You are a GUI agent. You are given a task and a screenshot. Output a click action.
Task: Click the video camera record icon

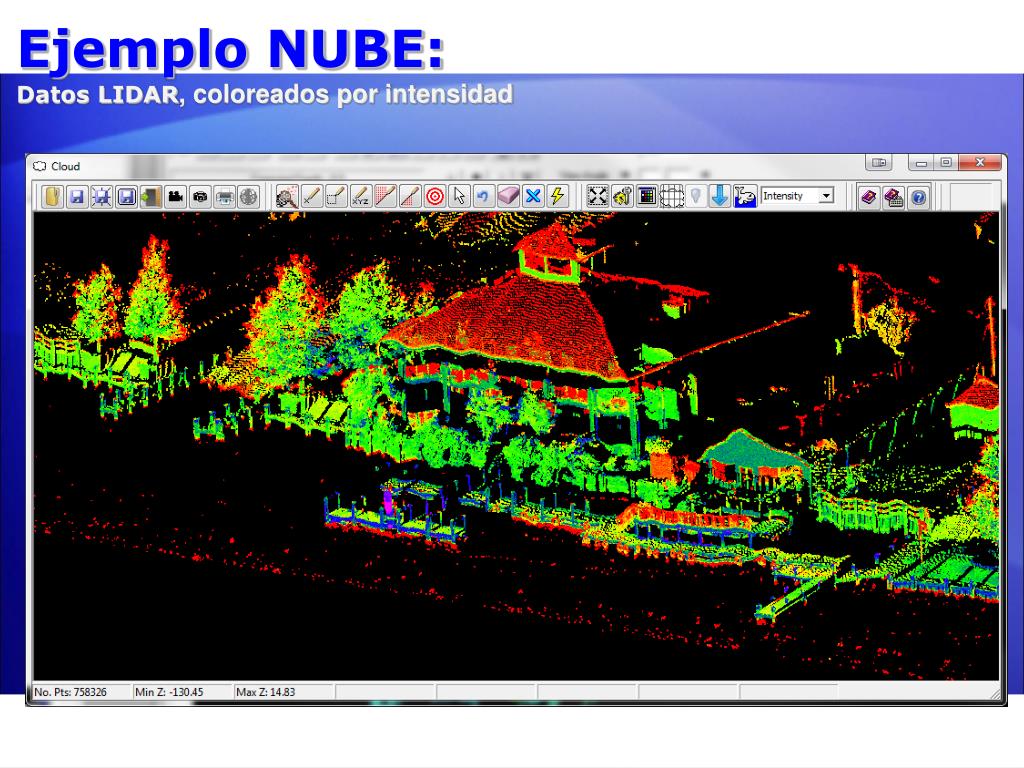click(x=175, y=197)
